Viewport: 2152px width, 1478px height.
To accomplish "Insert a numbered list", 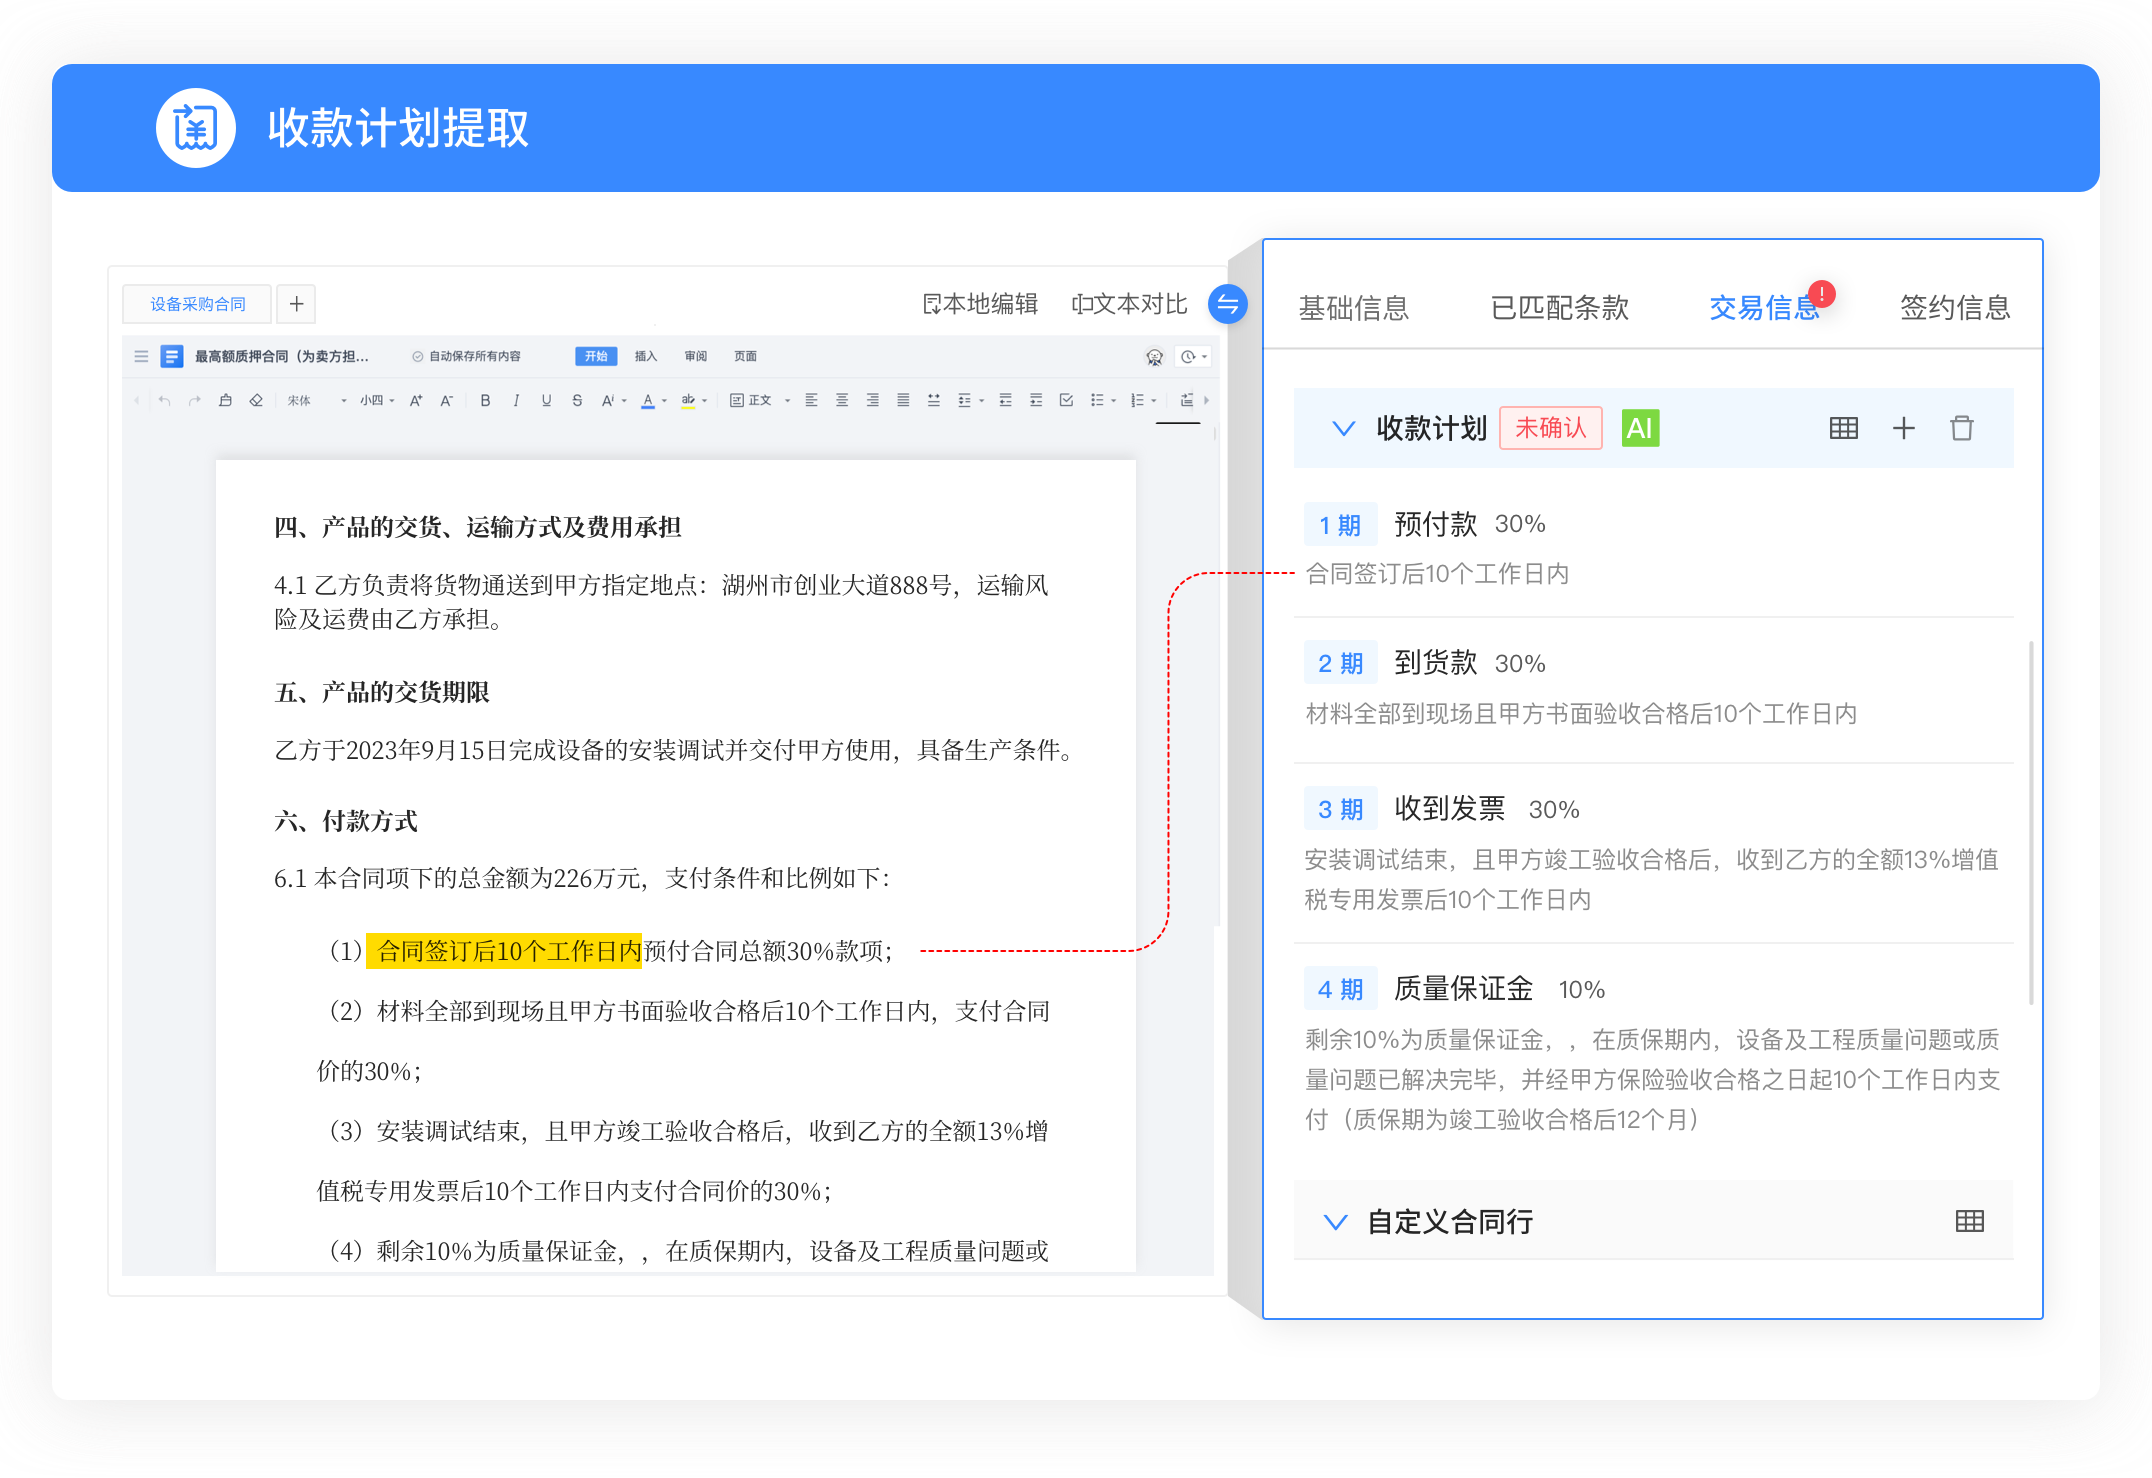I will (x=1137, y=400).
